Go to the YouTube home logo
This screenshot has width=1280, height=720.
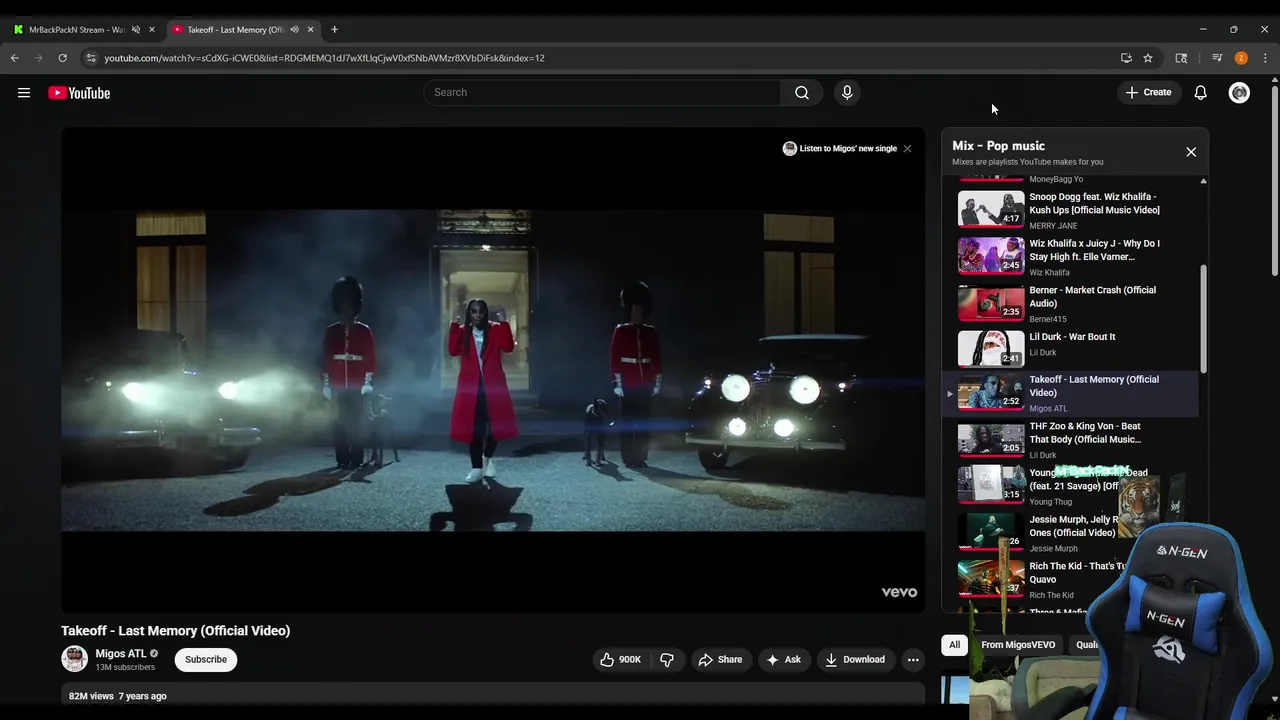79,93
